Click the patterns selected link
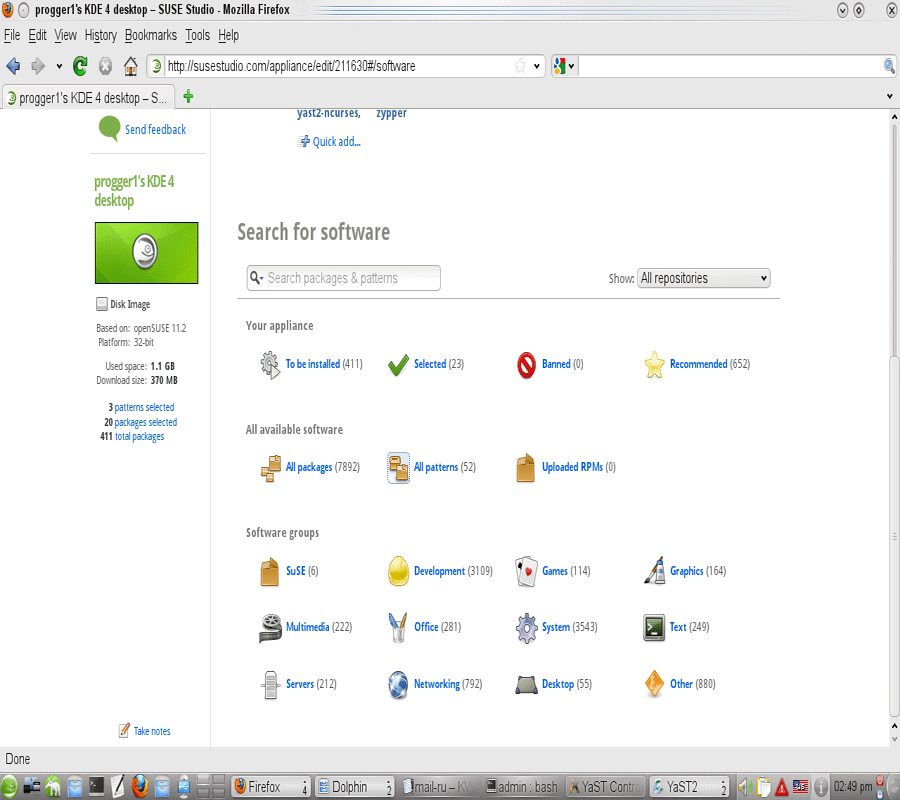The image size is (900, 800). (x=144, y=407)
